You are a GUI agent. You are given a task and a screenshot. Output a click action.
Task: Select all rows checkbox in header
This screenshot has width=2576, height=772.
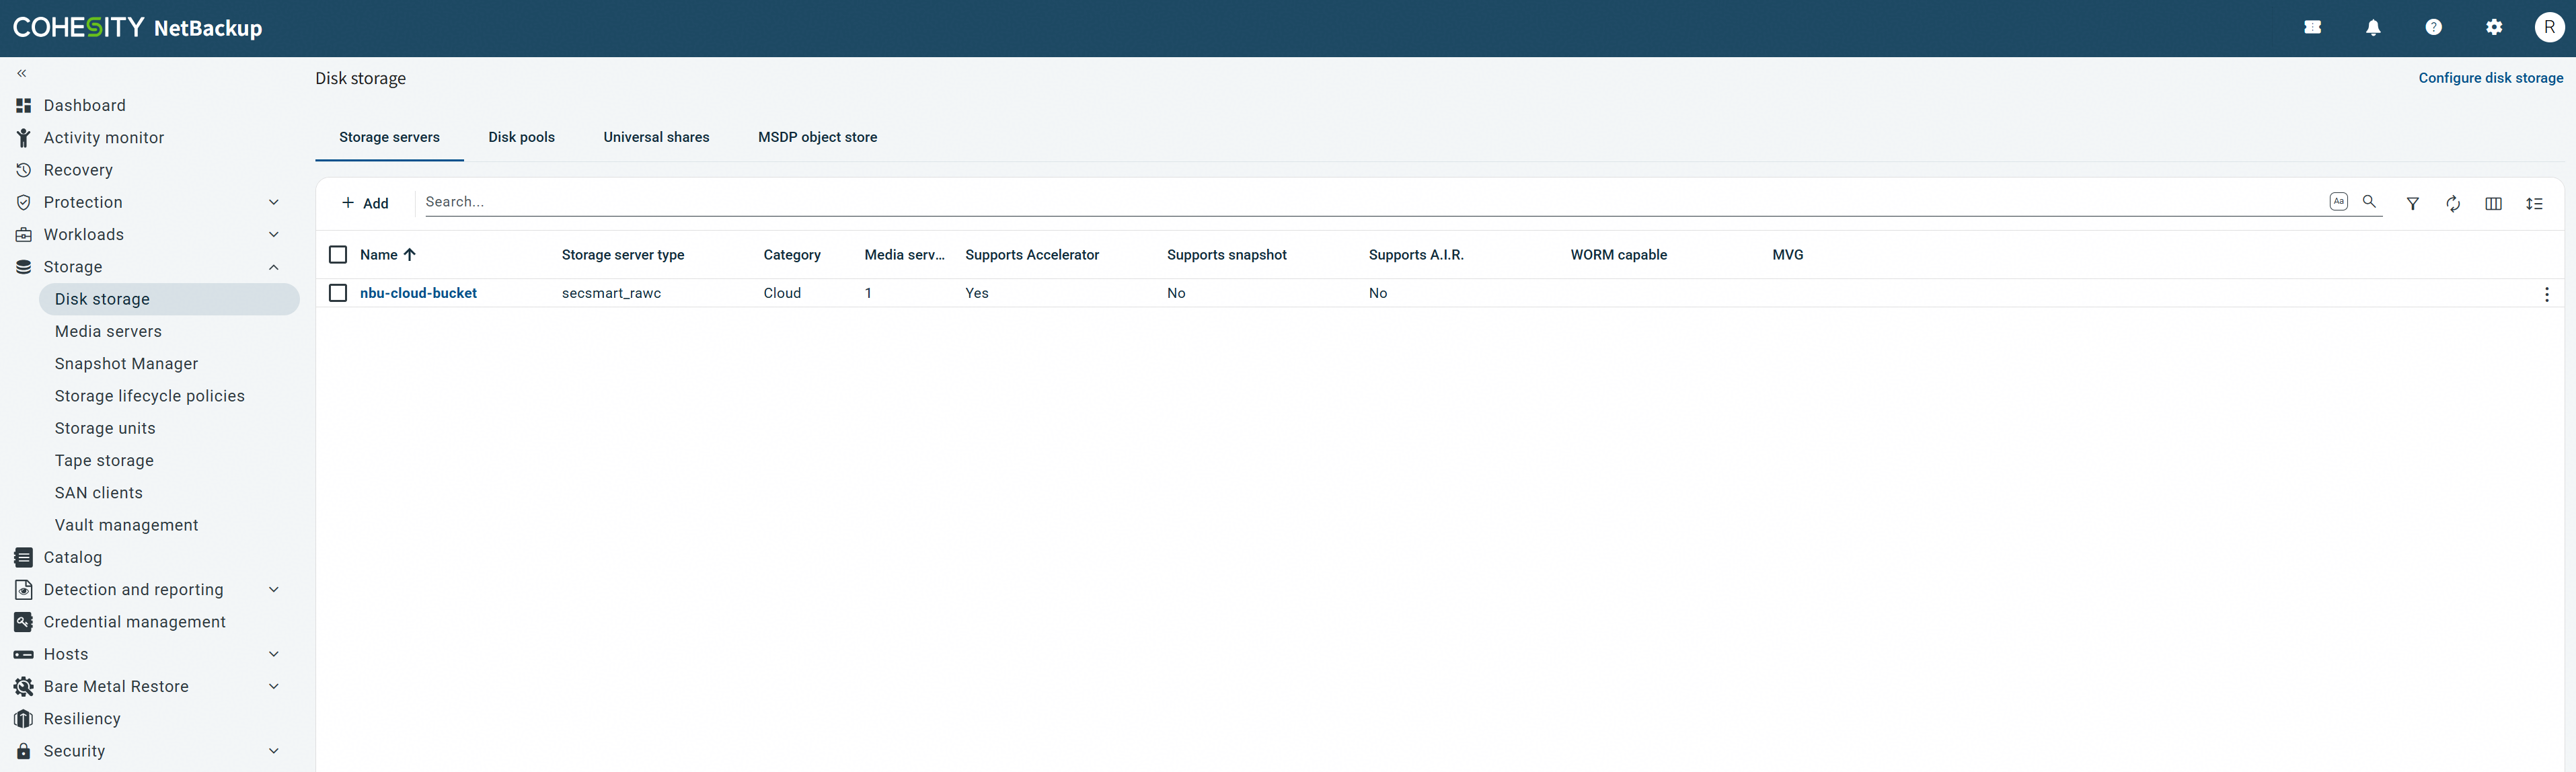tap(338, 255)
